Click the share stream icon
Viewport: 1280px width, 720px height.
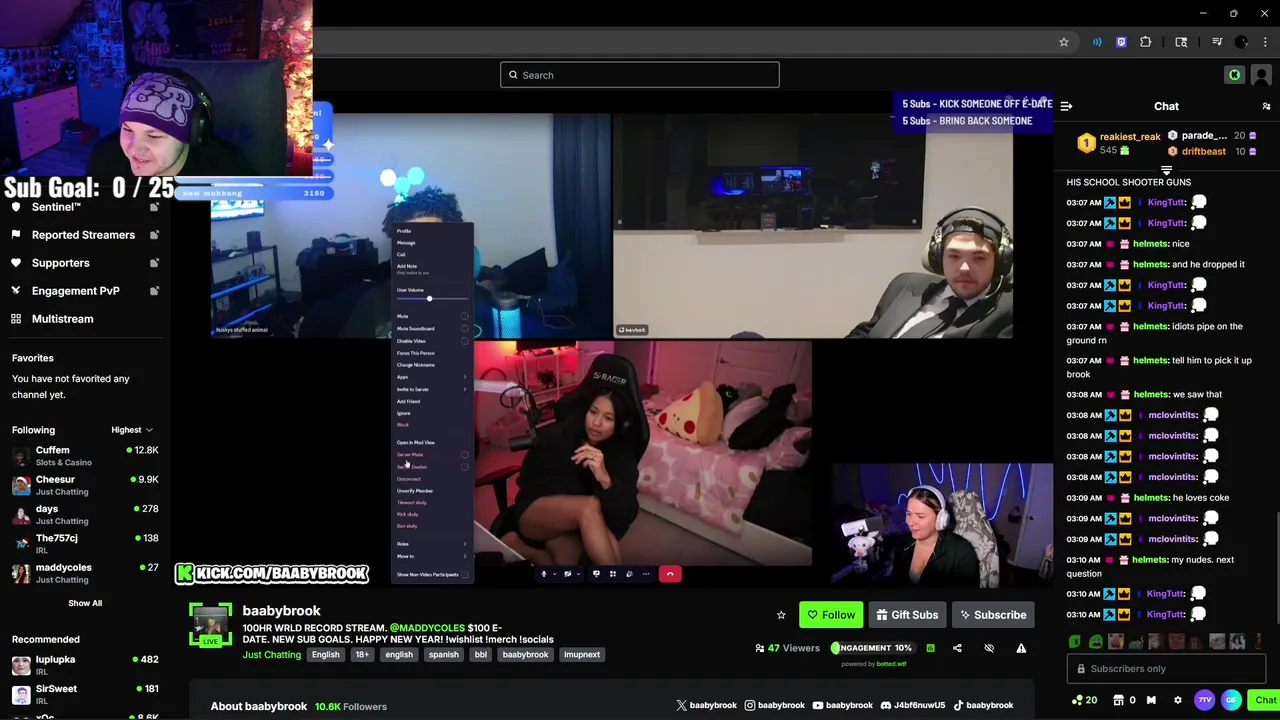coord(957,648)
